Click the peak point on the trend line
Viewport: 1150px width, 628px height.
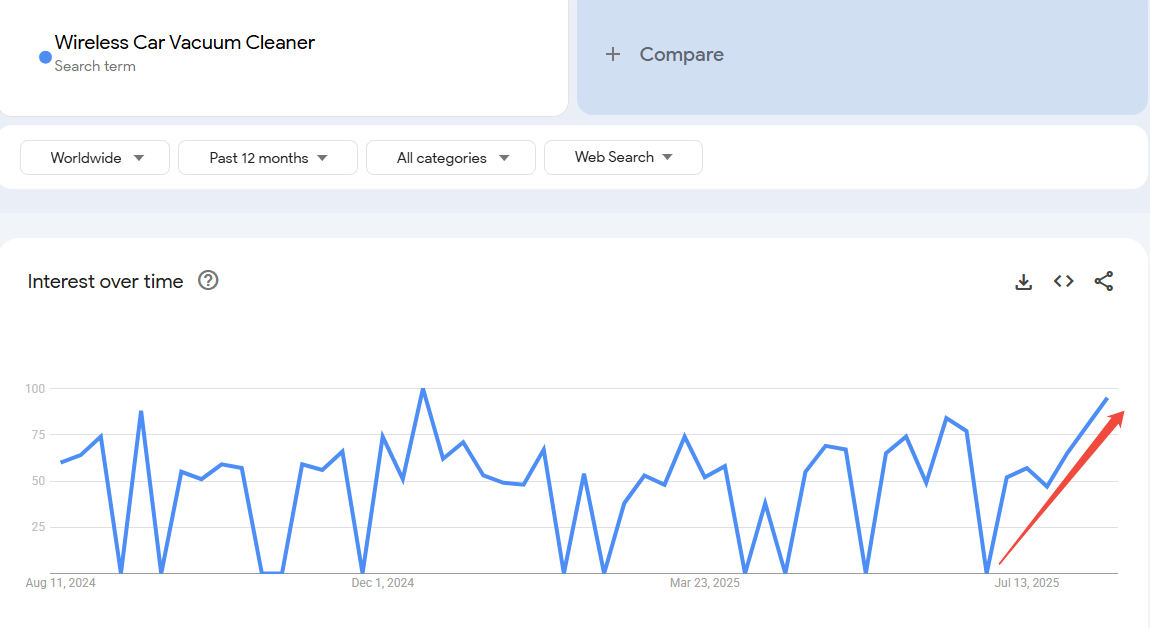point(423,389)
